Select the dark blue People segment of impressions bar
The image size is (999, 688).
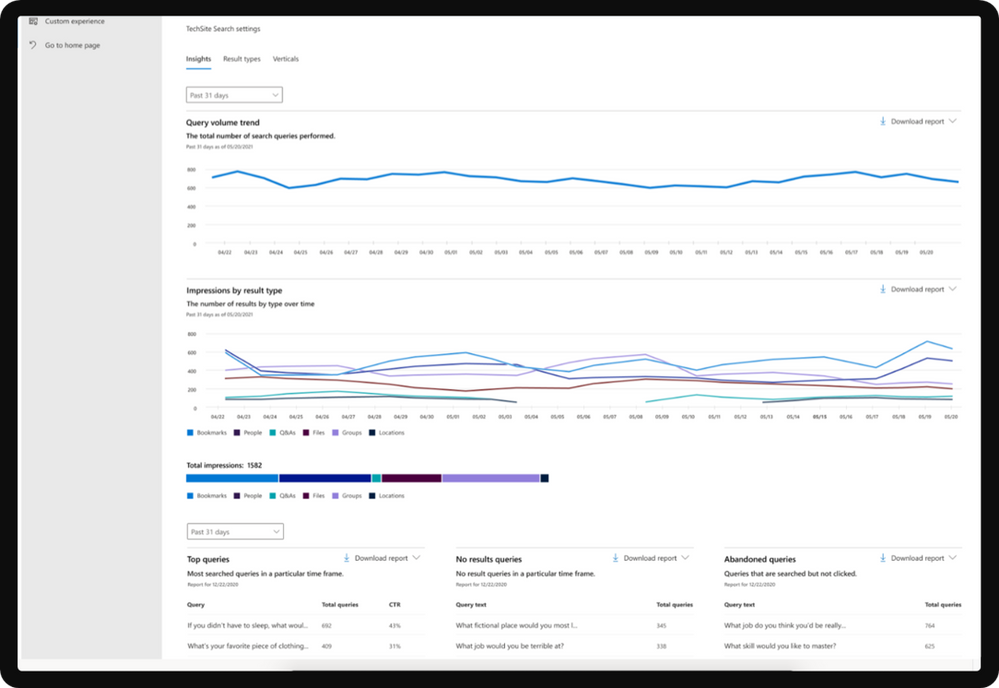click(x=325, y=478)
